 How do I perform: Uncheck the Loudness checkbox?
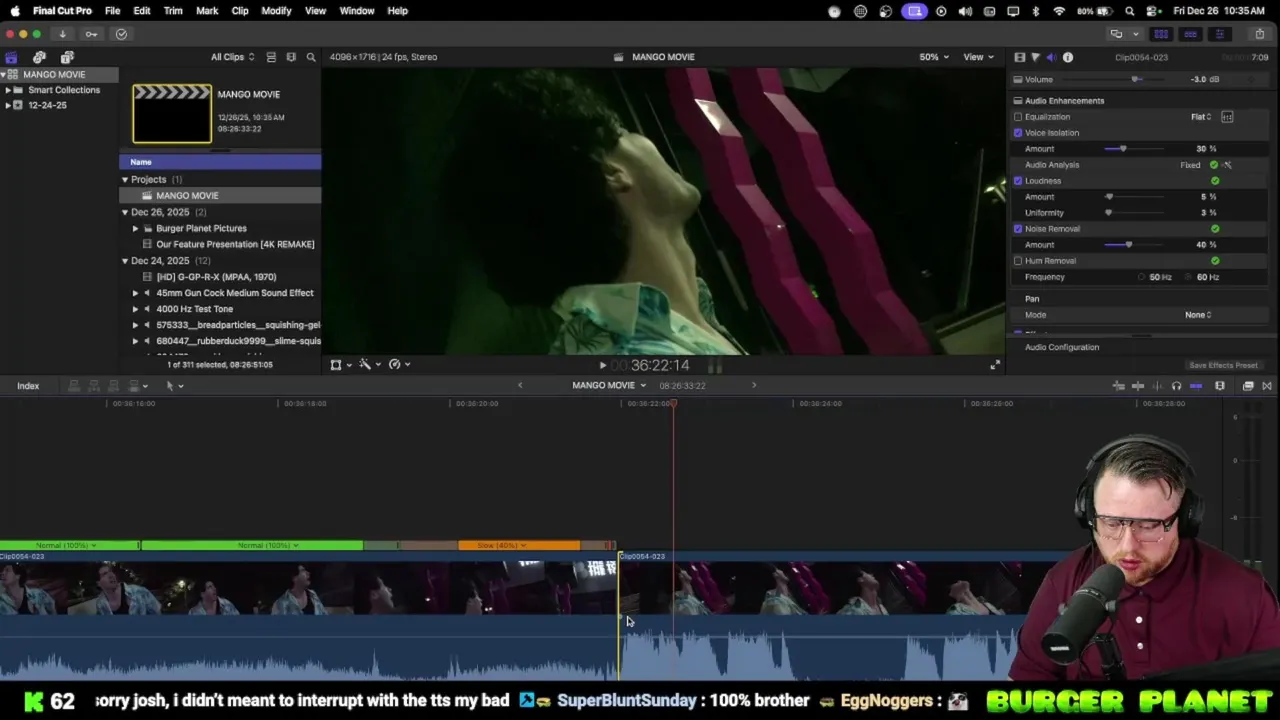(x=1018, y=181)
